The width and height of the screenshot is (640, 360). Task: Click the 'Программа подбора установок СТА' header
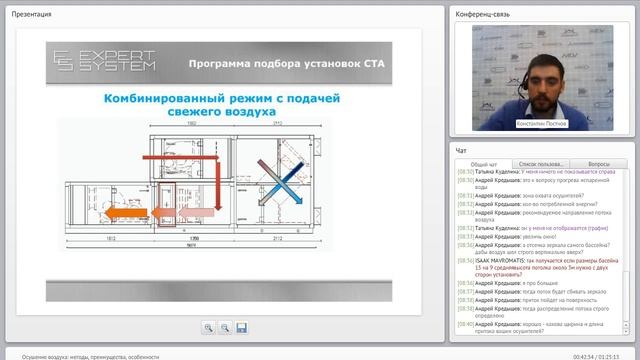pos(287,64)
